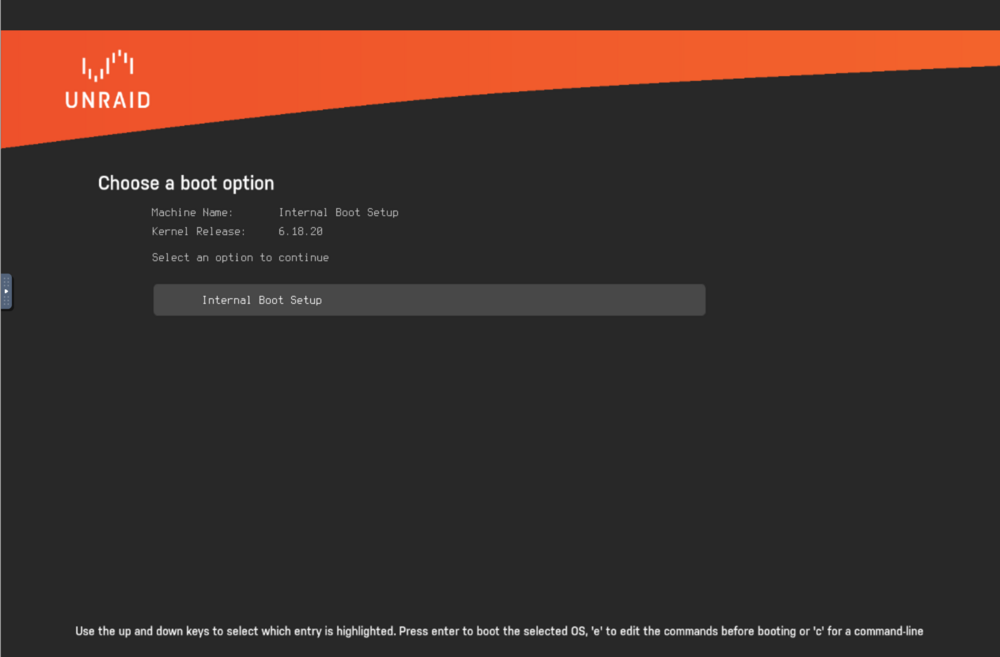Image resolution: width=1000 pixels, height=657 pixels.
Task: Click the Choose a boot option heading
Action: pyautogui.click(x=186, y=184)
